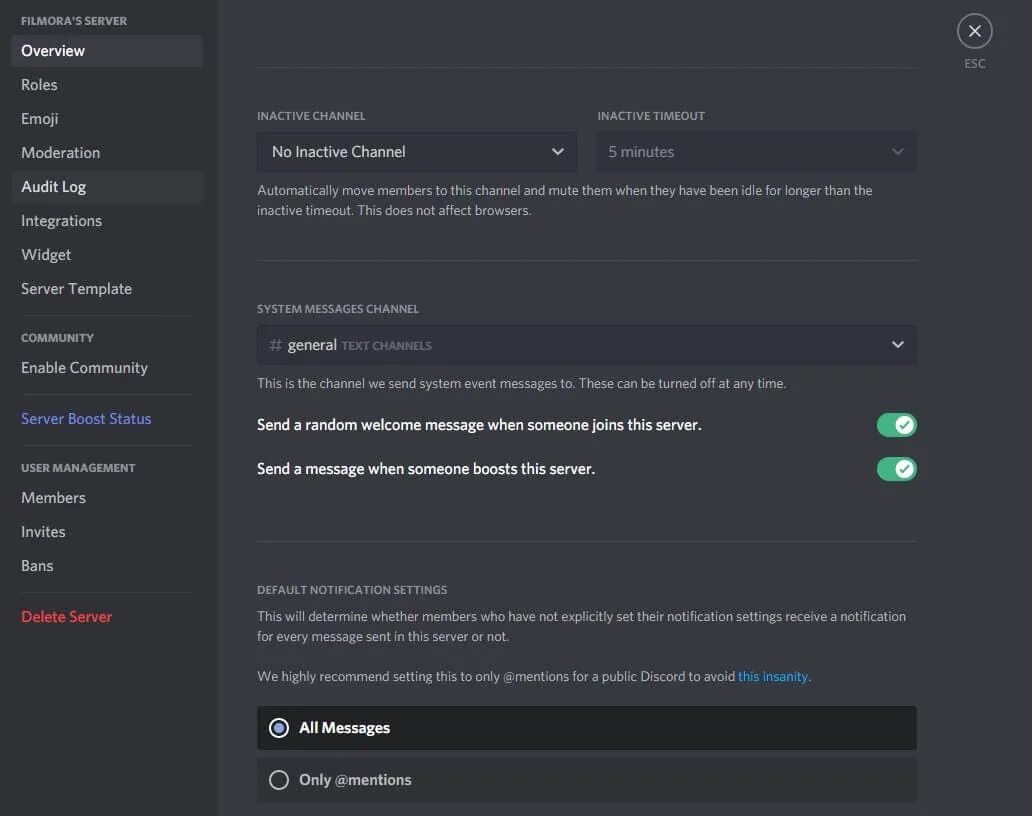Open the Moderation section
1032x816 pixels.
[x=61, y=153]
